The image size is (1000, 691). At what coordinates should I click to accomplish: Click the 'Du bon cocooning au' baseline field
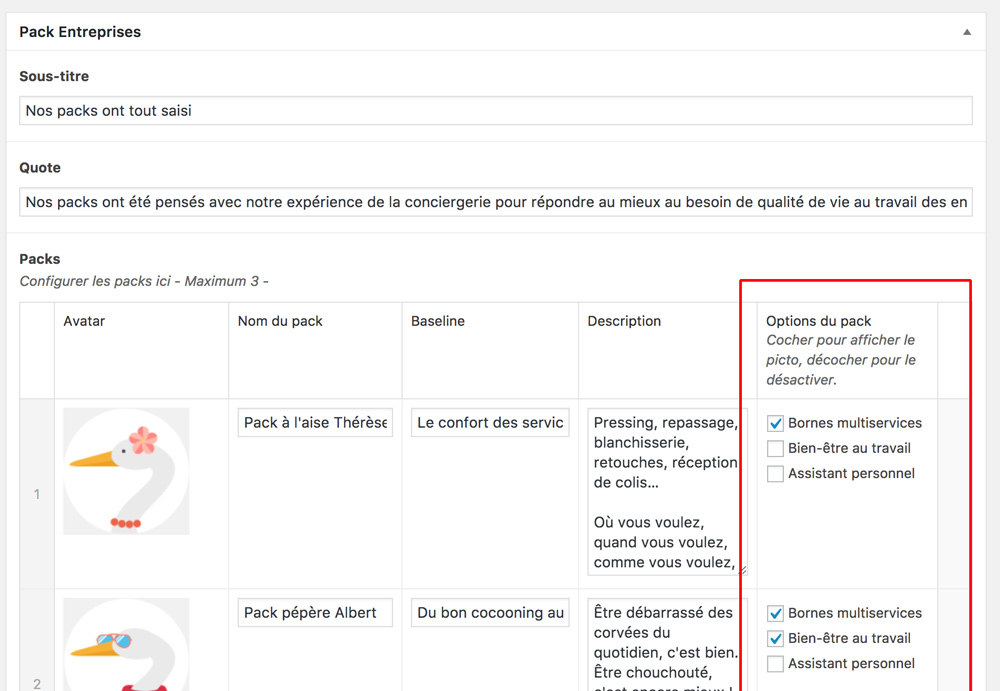490,613
